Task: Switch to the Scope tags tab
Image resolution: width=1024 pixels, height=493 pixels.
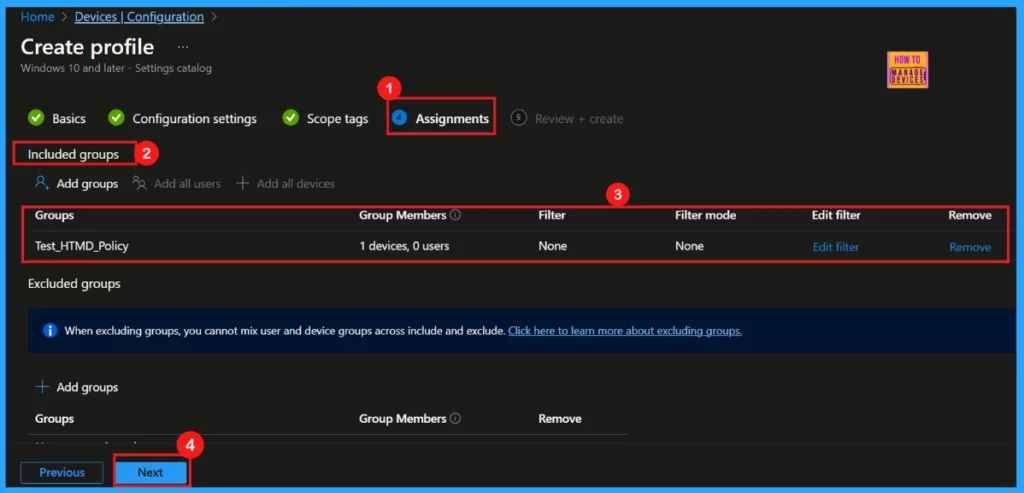Action: pos(338,119)
